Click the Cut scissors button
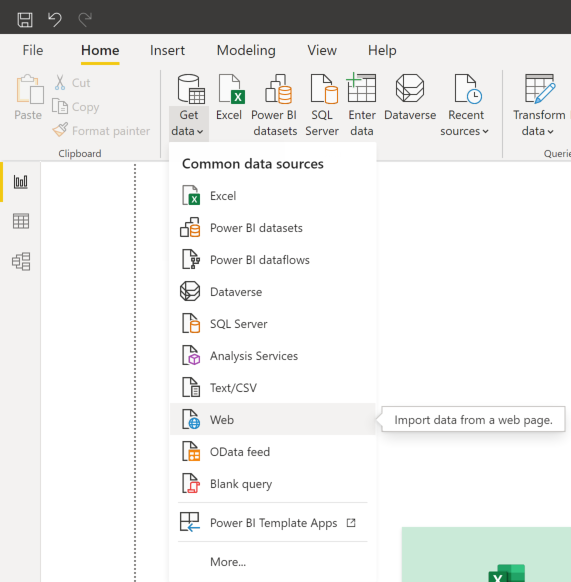This screenshot has width=571, height=582. (x=72, y=82)
